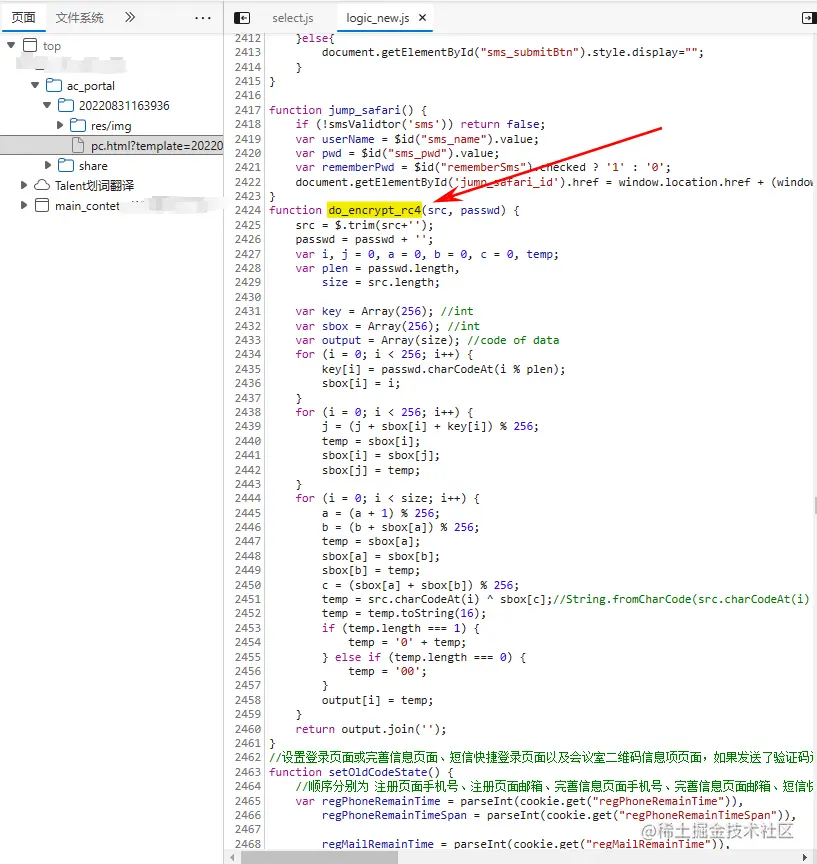Expand the res/img folder

(x=60, y=125)
